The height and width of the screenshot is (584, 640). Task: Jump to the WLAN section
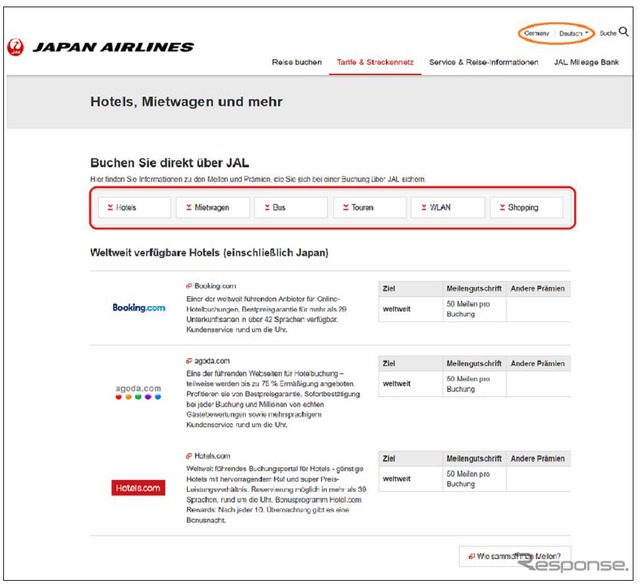(448, 207)
